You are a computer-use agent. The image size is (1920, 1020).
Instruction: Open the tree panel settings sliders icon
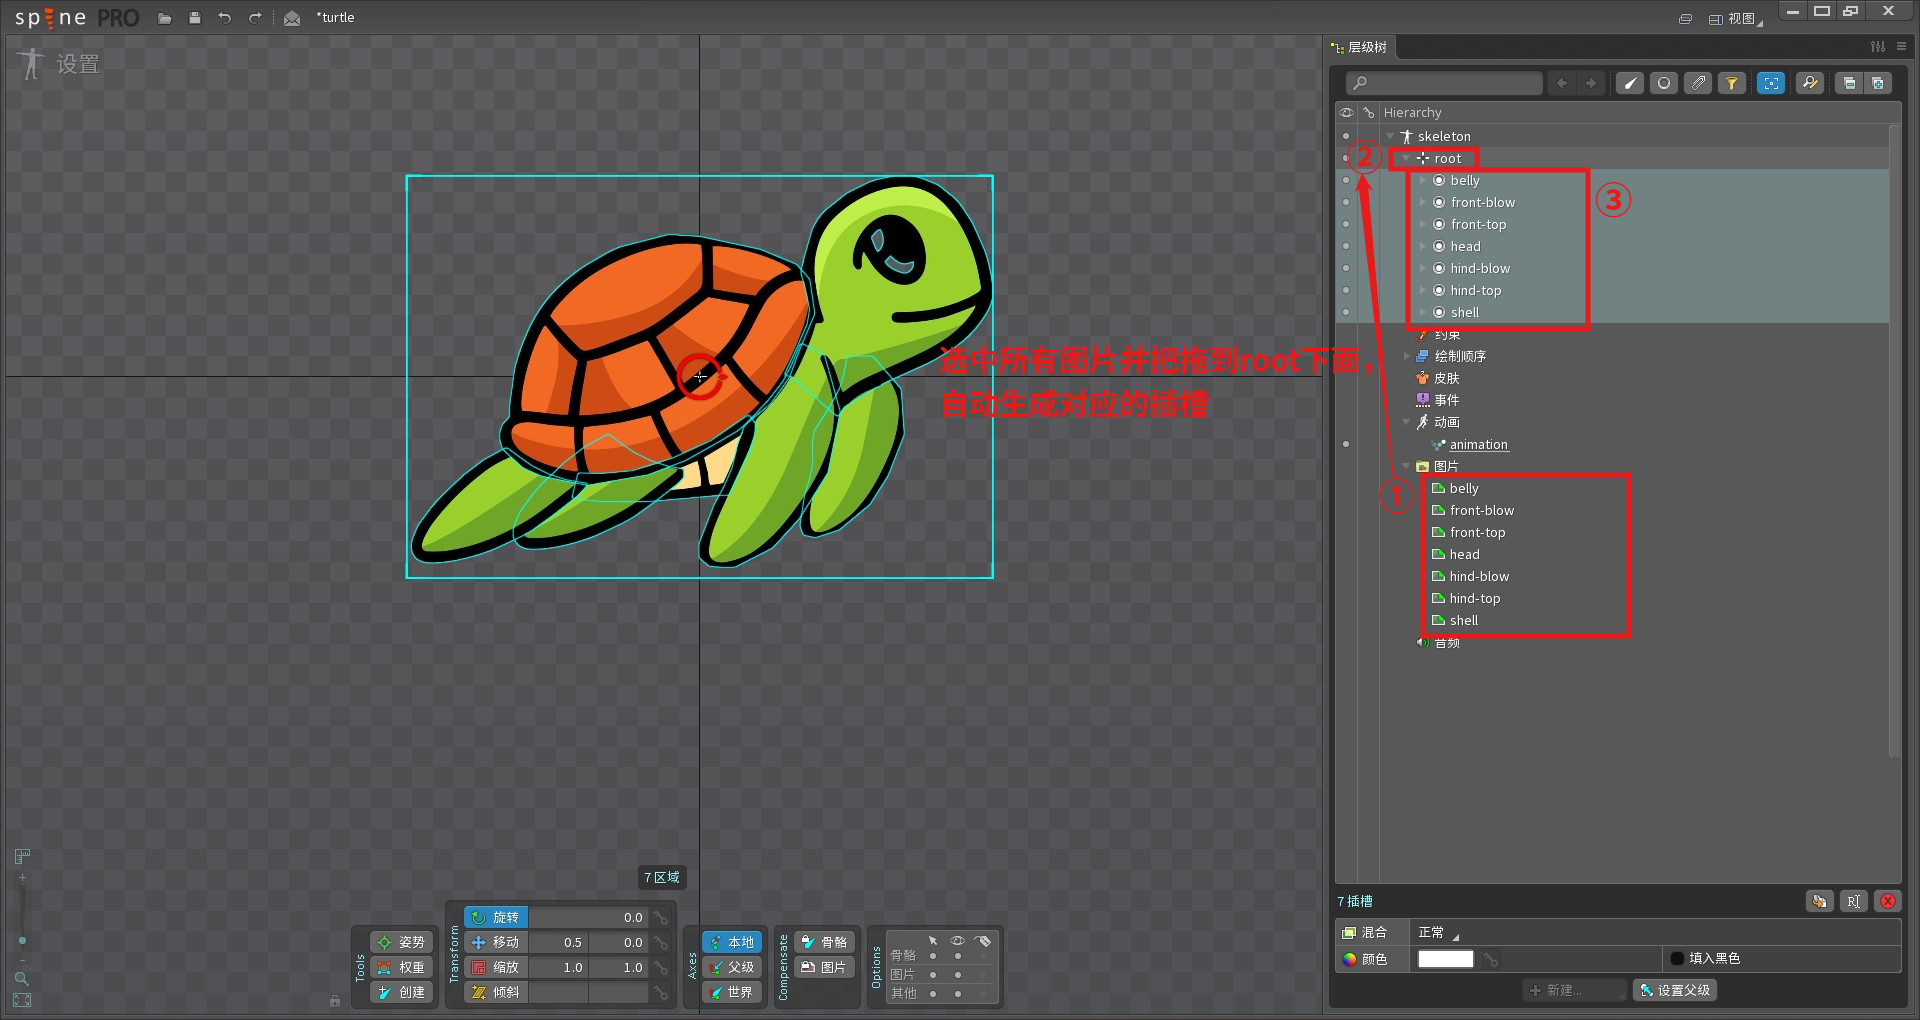[1878, 47]
